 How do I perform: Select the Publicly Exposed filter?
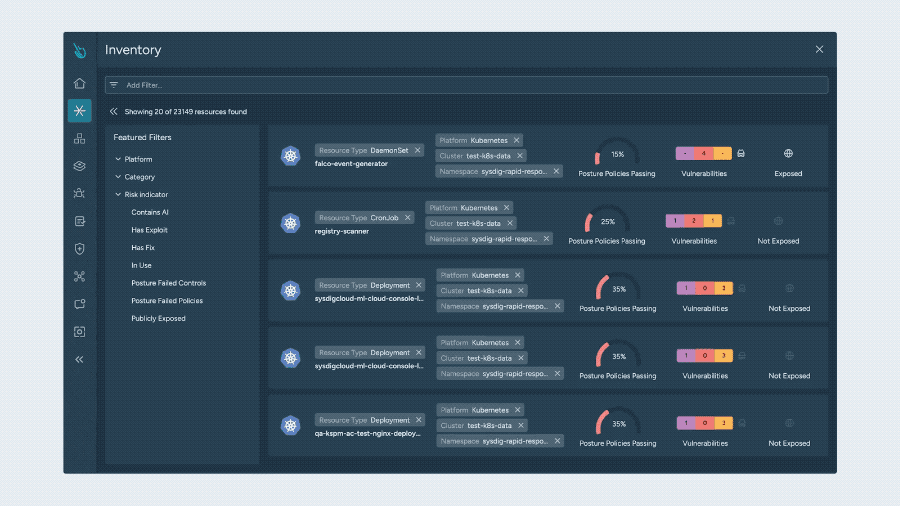pyautogui.click(x=158, y=318)
